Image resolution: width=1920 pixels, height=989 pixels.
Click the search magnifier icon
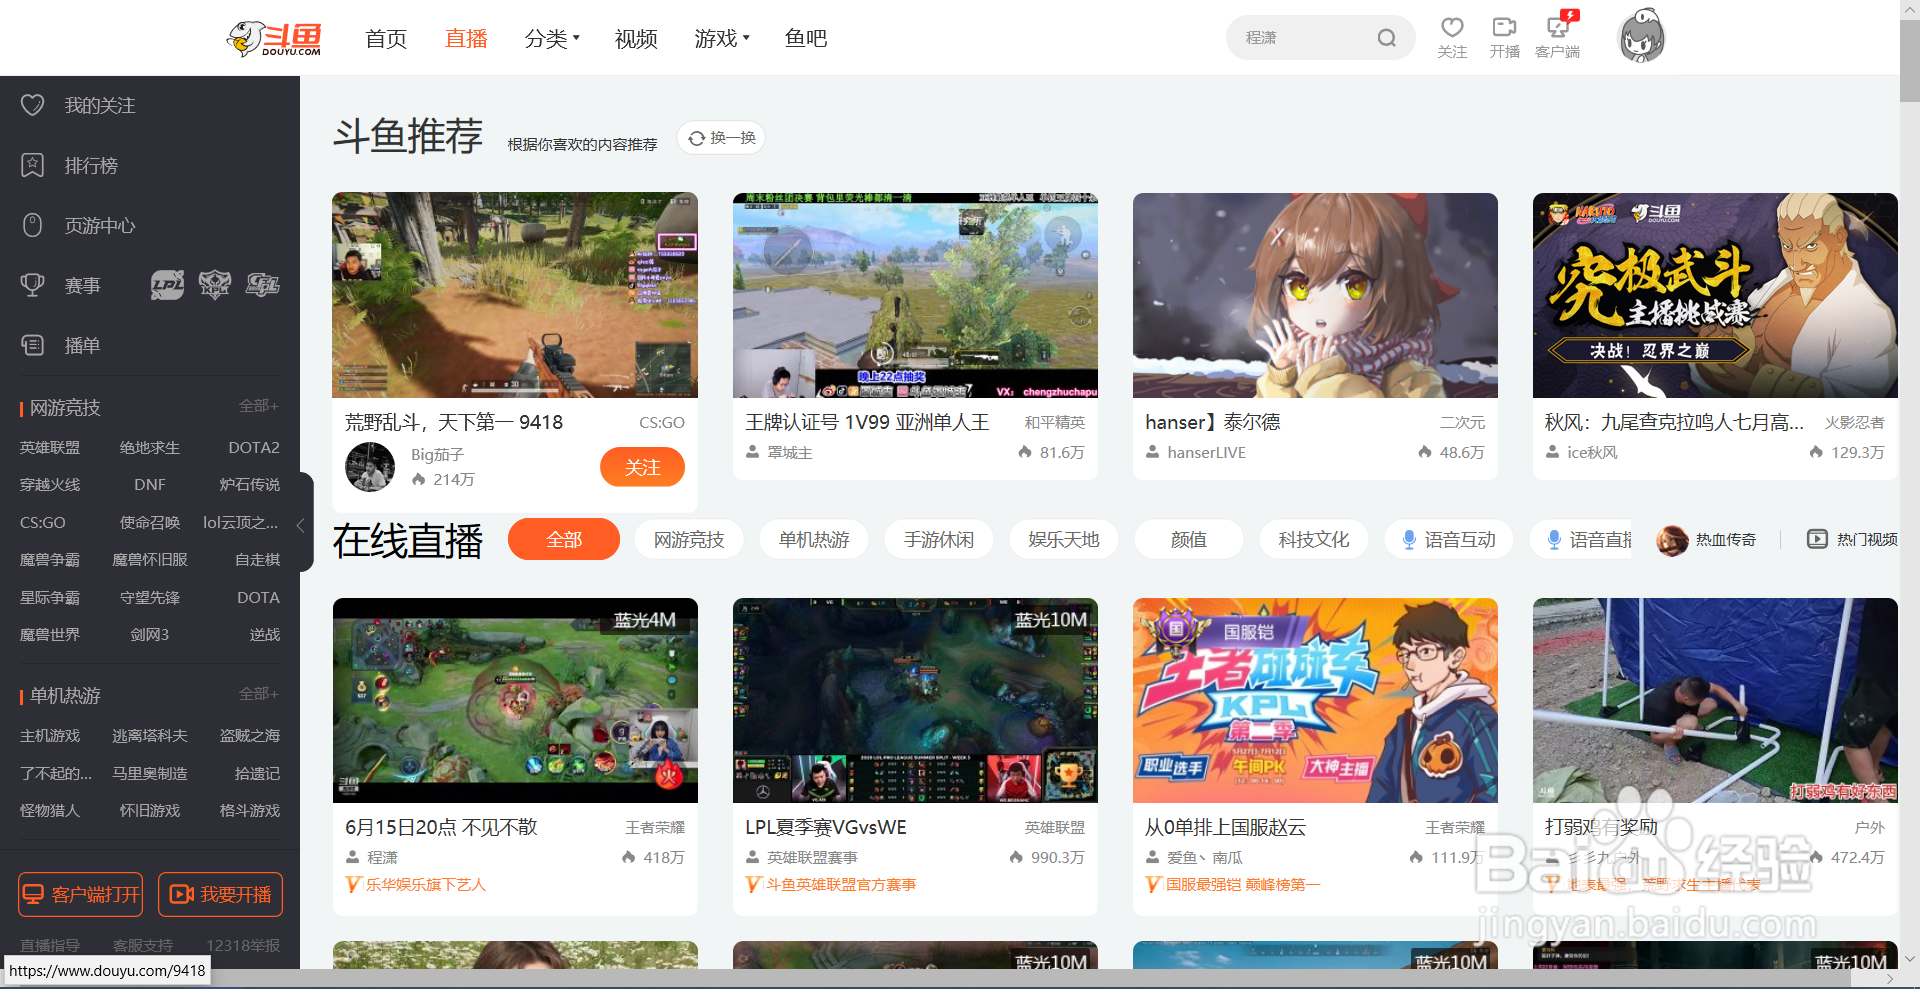1387,37
